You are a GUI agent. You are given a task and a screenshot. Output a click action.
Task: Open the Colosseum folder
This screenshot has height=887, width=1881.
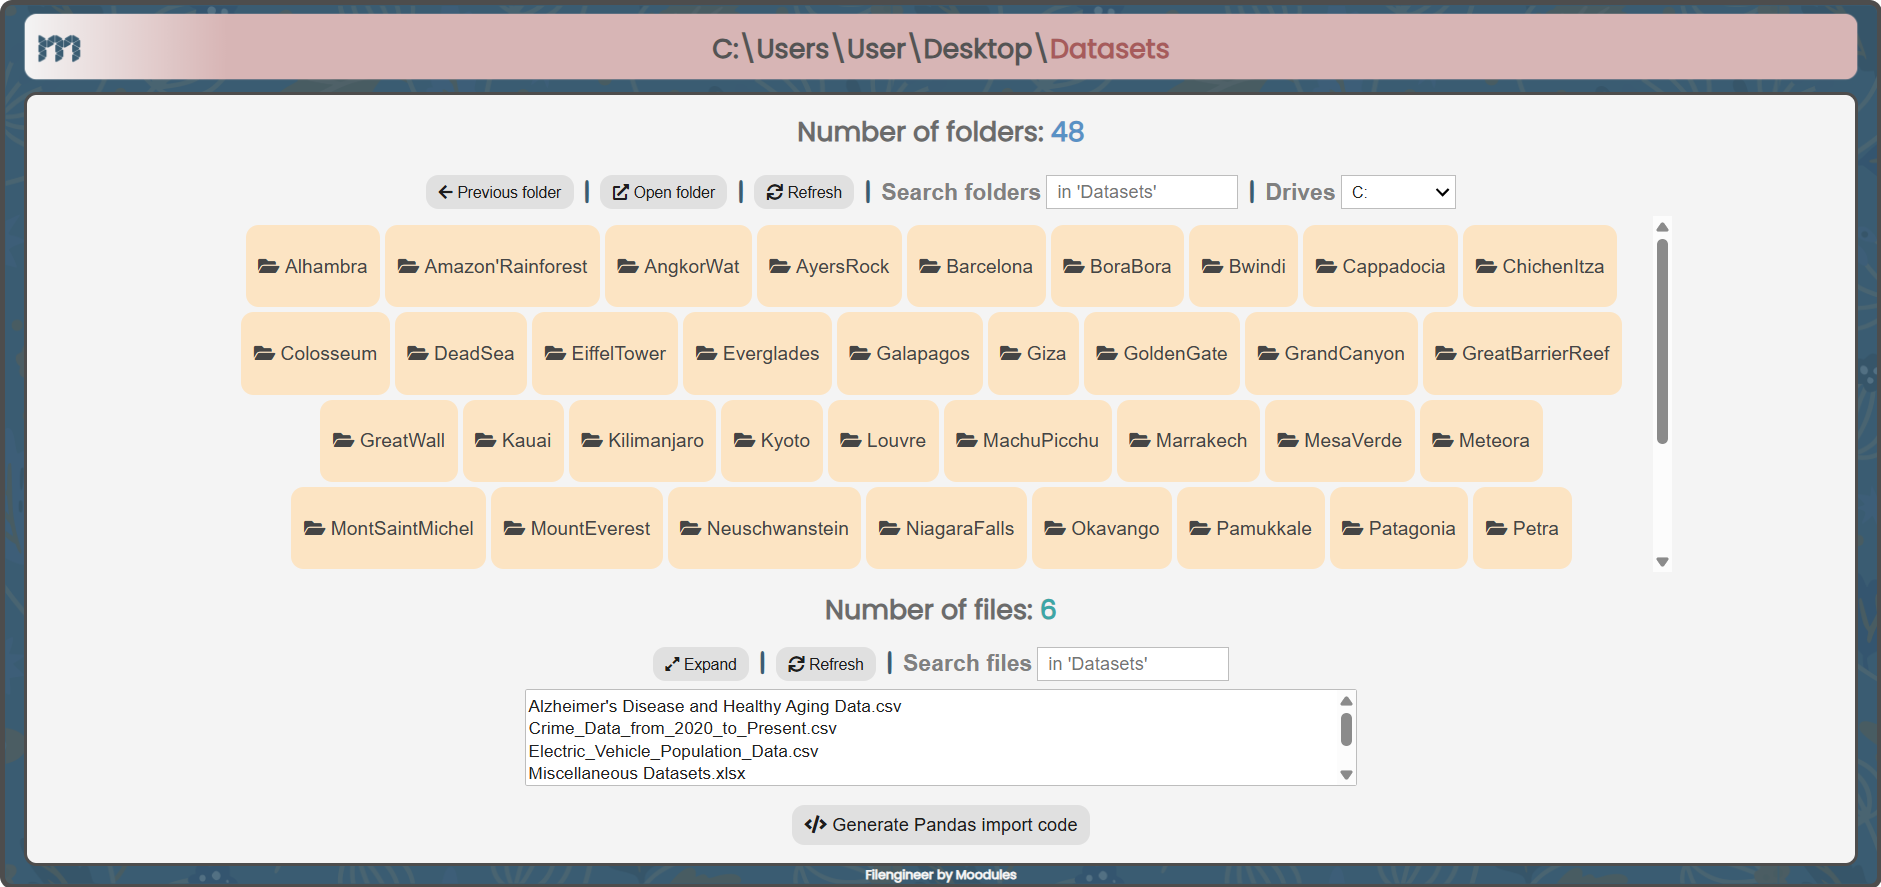[x=315, y=353]
